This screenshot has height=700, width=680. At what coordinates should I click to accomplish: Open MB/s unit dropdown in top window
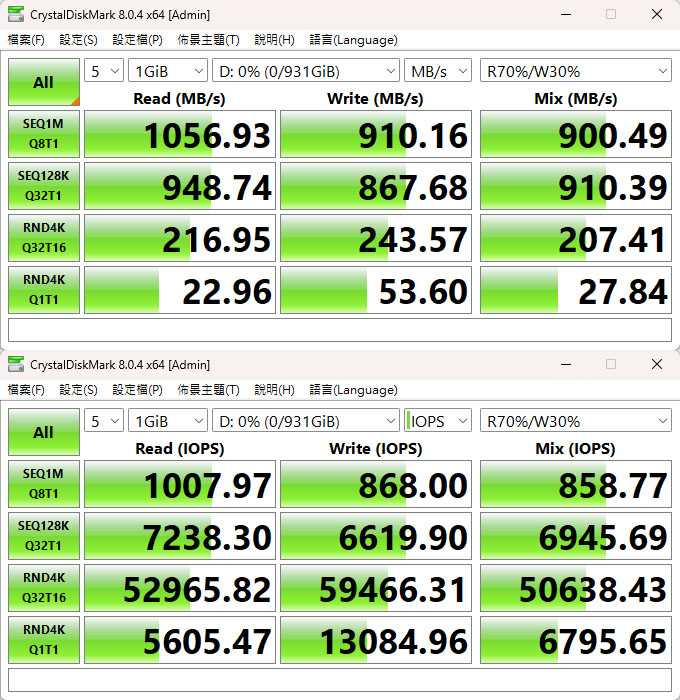(438, 71)
